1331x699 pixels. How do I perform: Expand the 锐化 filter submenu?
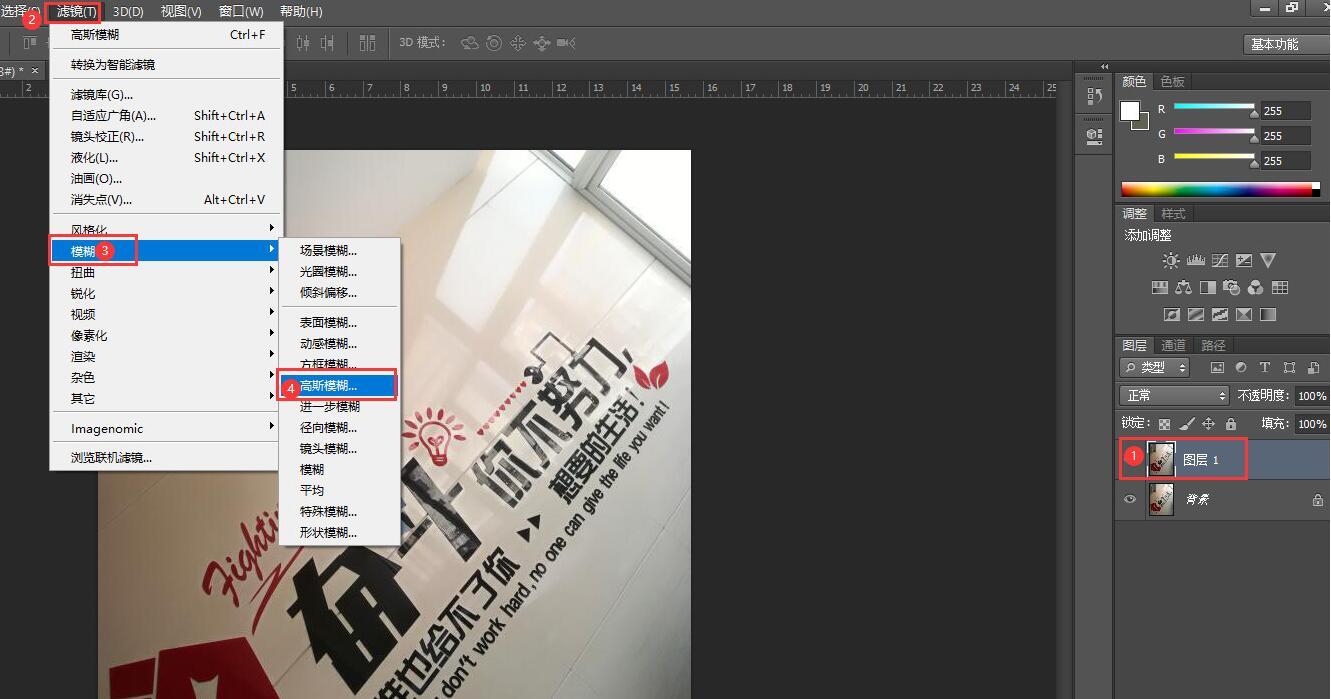pyautogui.click(x=100, y=292)
